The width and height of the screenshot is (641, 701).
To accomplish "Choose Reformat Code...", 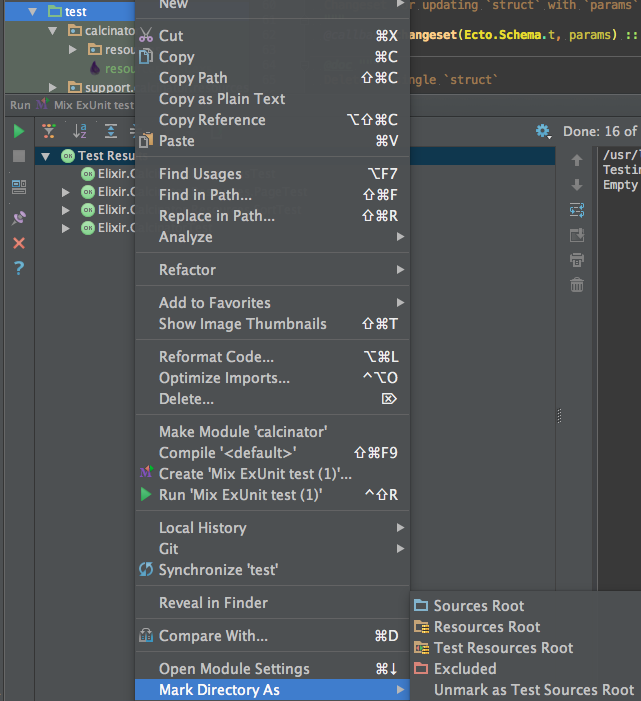I will [x=273, y=357].
